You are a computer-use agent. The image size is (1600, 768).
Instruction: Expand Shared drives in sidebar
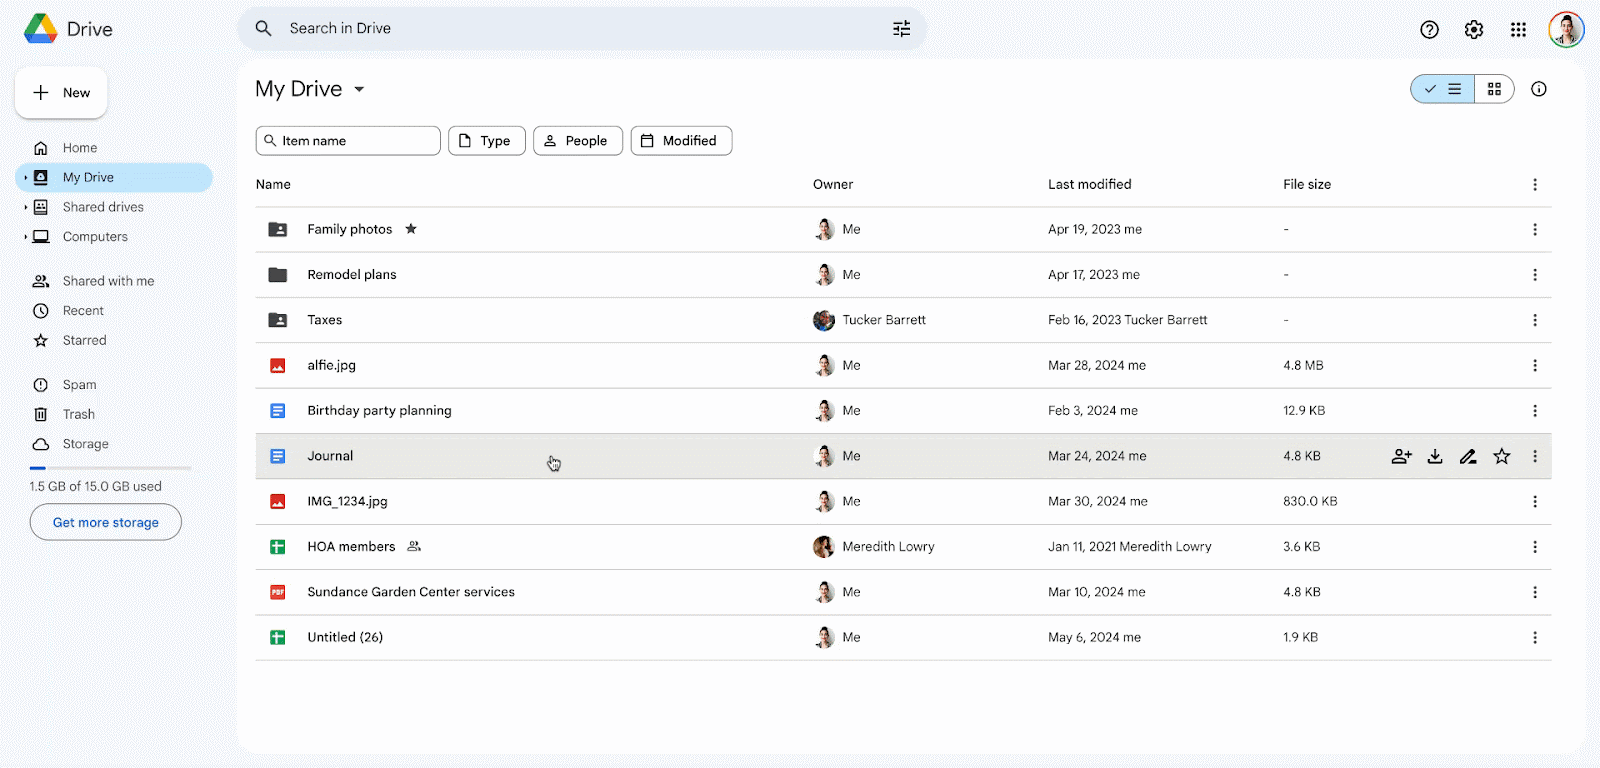click(26, 207)
